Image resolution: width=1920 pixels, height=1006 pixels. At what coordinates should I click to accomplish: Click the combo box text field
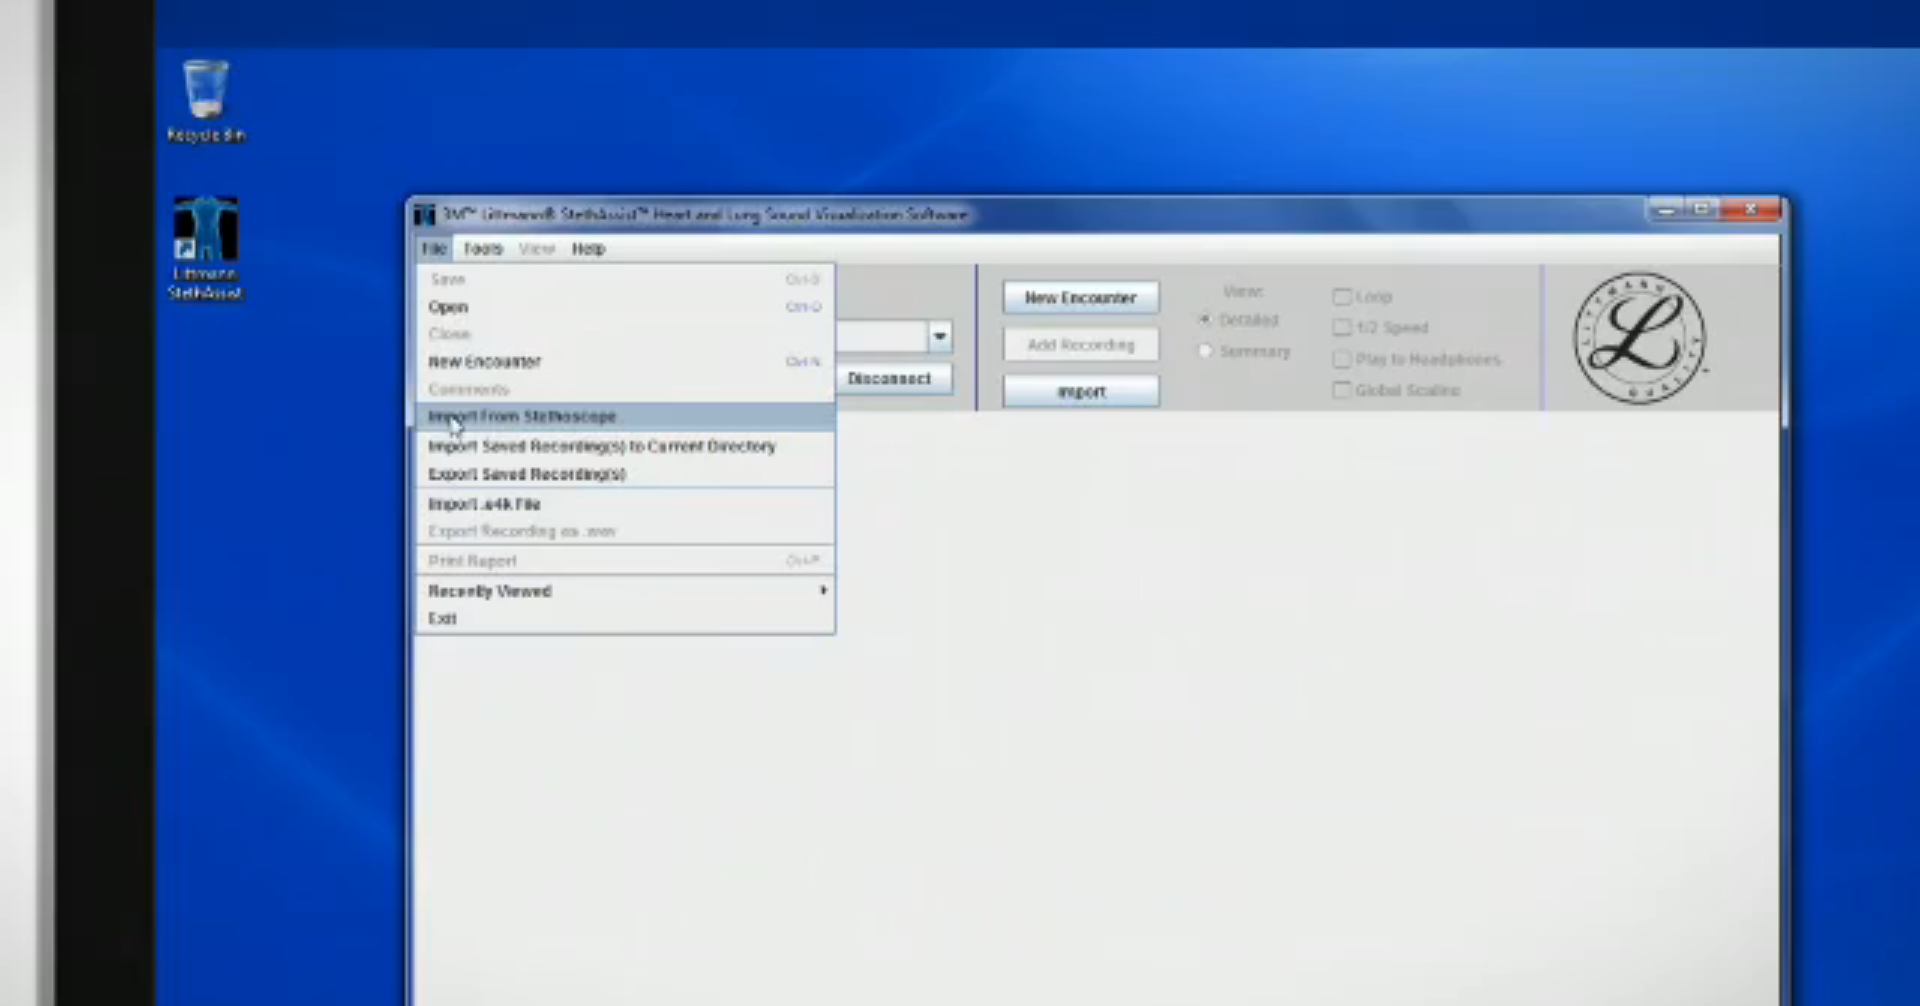882,337
